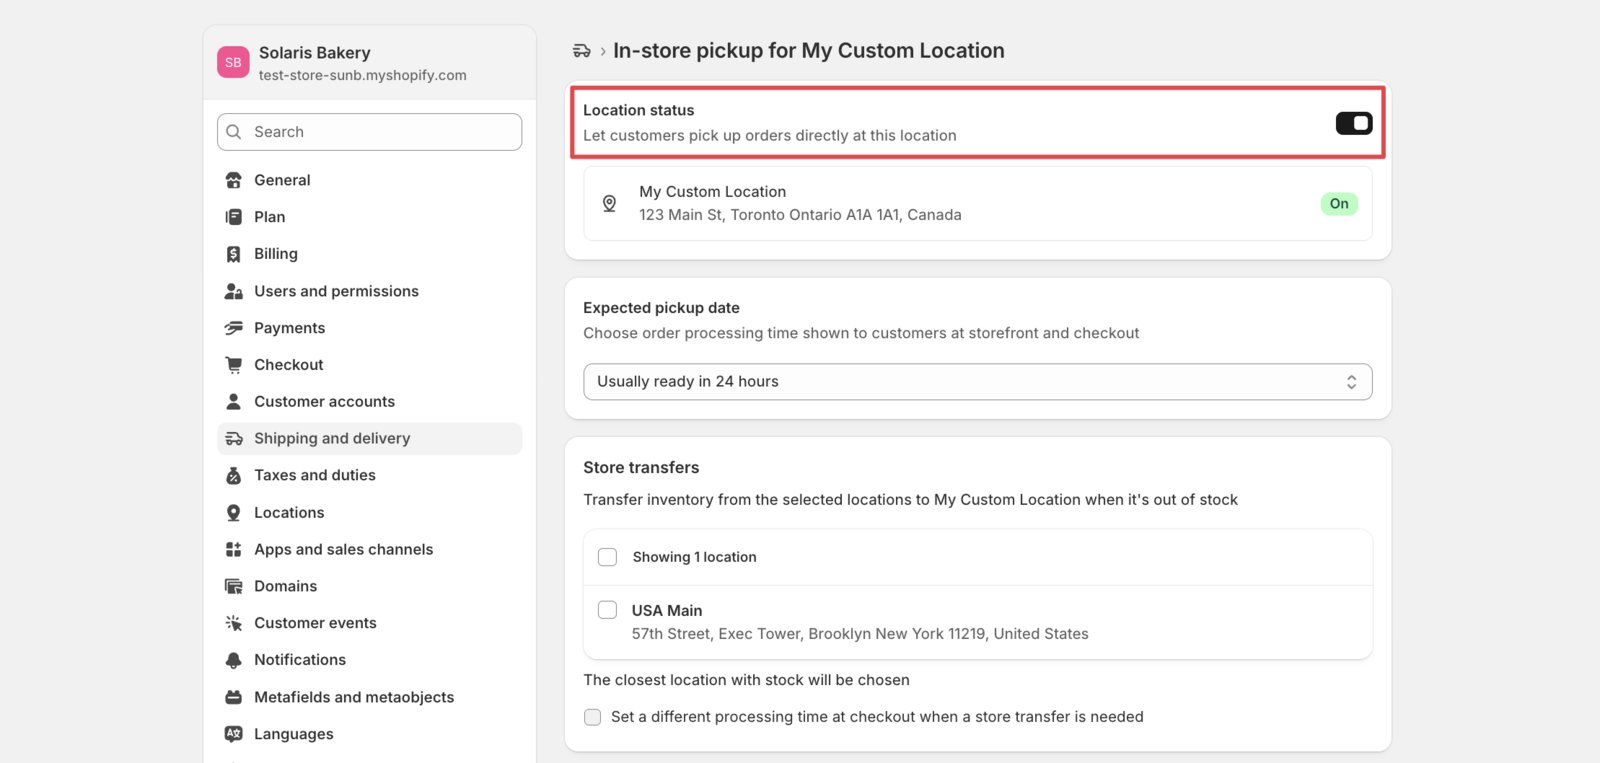Open Taxes and duties settings
1600x763 pixels.
click(x=369, y=475)
